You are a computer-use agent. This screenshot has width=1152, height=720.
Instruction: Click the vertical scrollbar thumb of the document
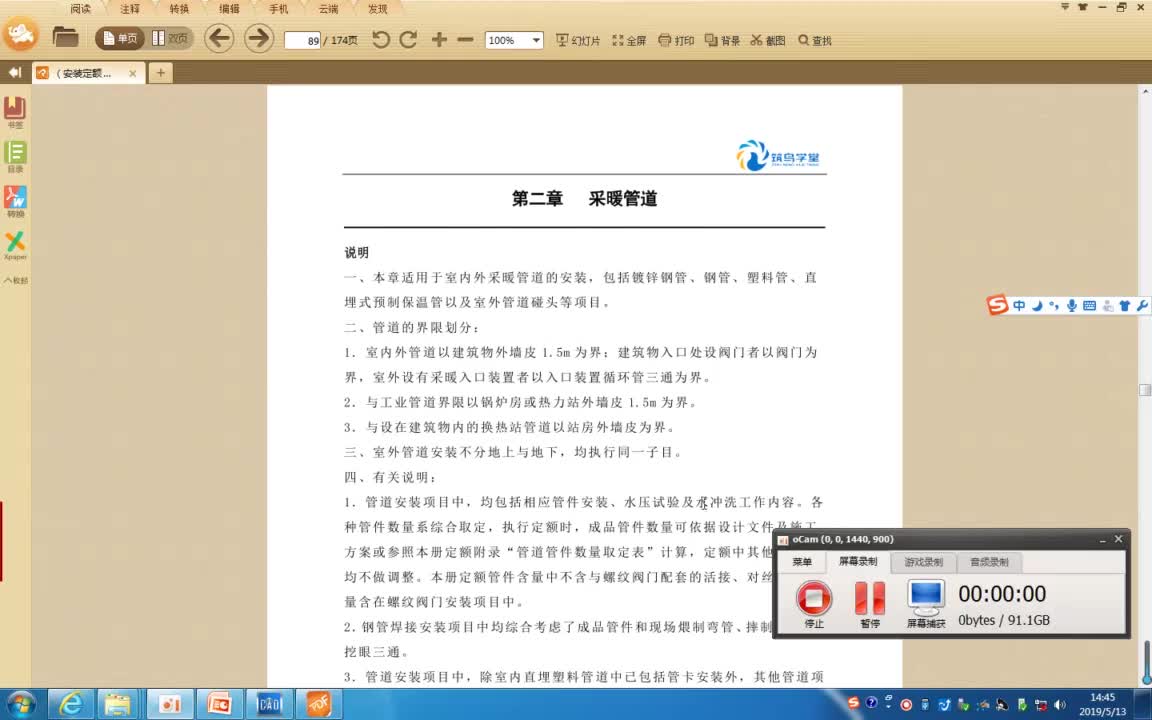coord(1145,390)
